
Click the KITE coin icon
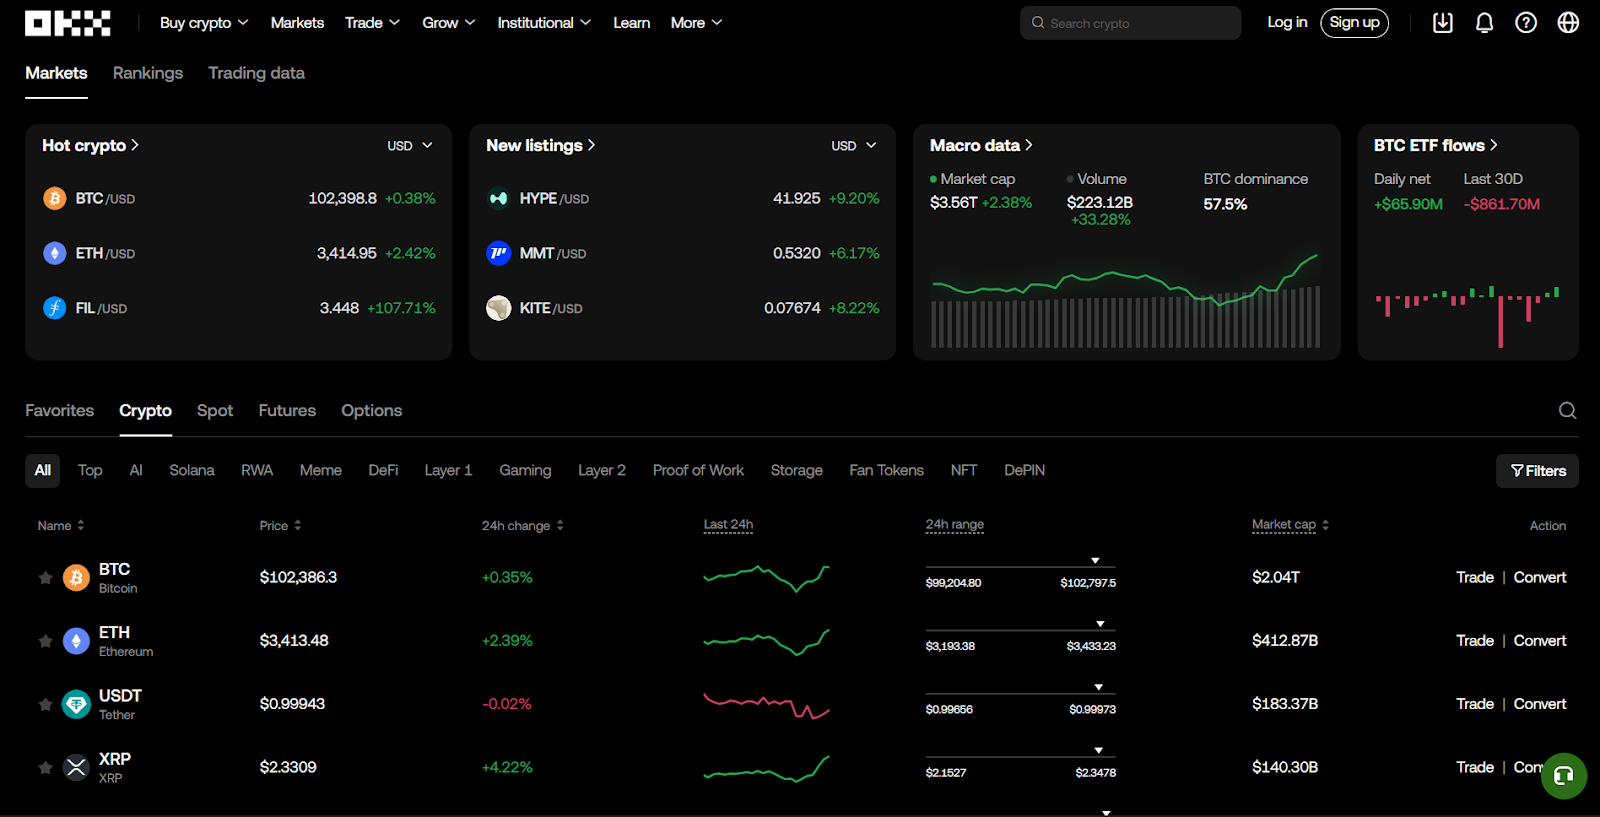point(498,308)
